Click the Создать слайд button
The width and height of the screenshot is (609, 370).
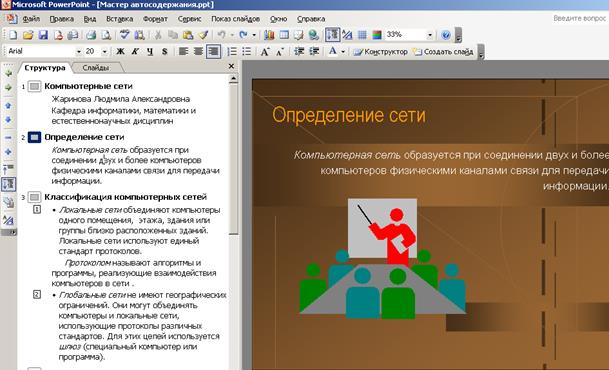click(x=444, y=51)
